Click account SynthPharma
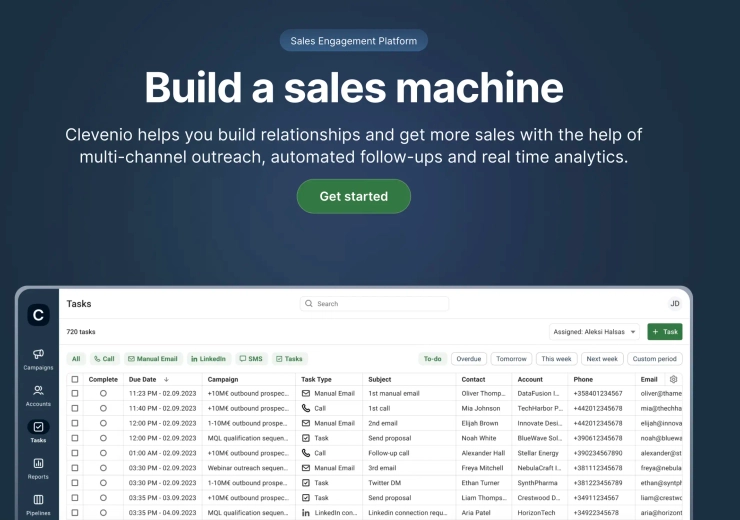 [538, 483]
